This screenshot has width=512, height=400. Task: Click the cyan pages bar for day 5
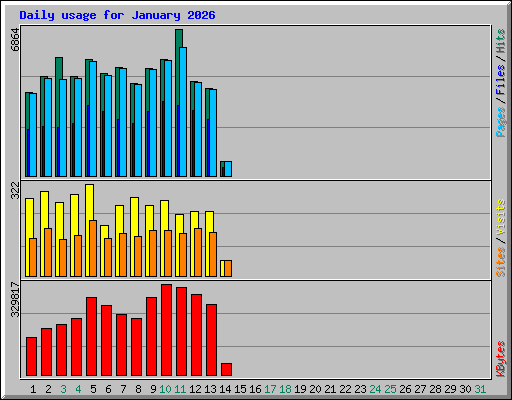tap(93, 119)
